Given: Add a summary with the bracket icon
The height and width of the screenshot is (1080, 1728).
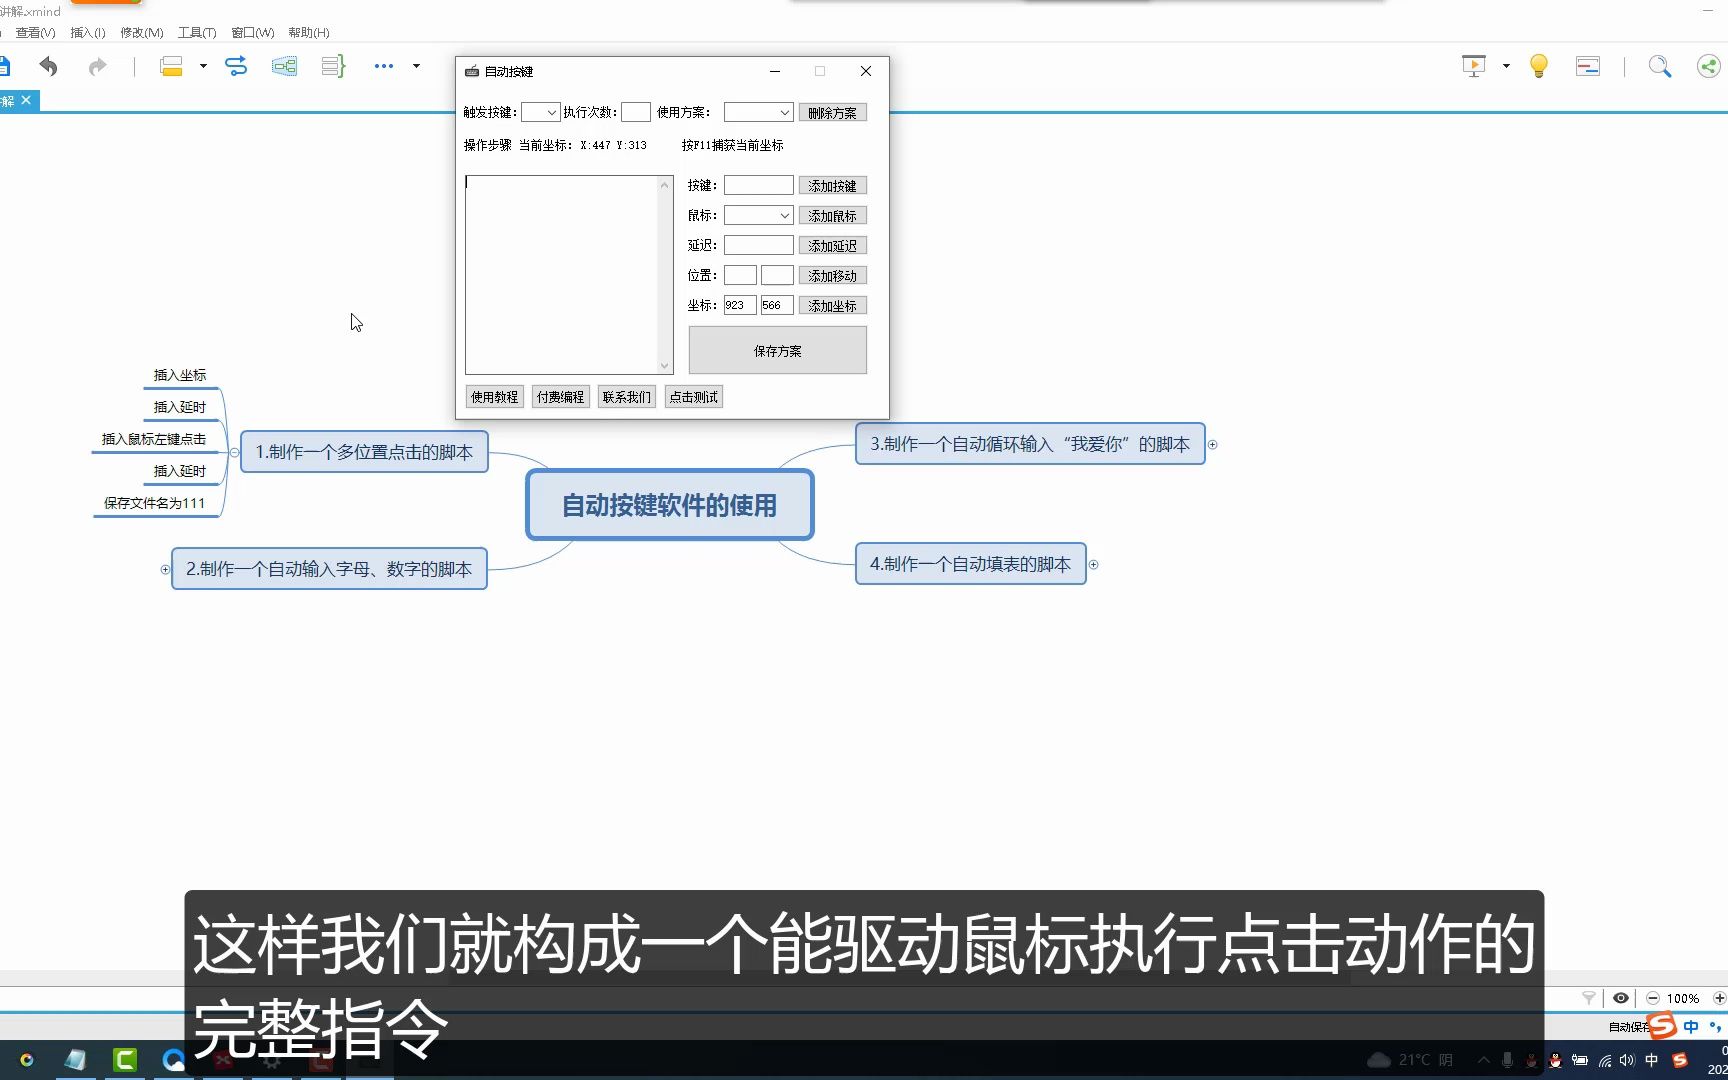Looking at the screenshot, I should (333, 67).
